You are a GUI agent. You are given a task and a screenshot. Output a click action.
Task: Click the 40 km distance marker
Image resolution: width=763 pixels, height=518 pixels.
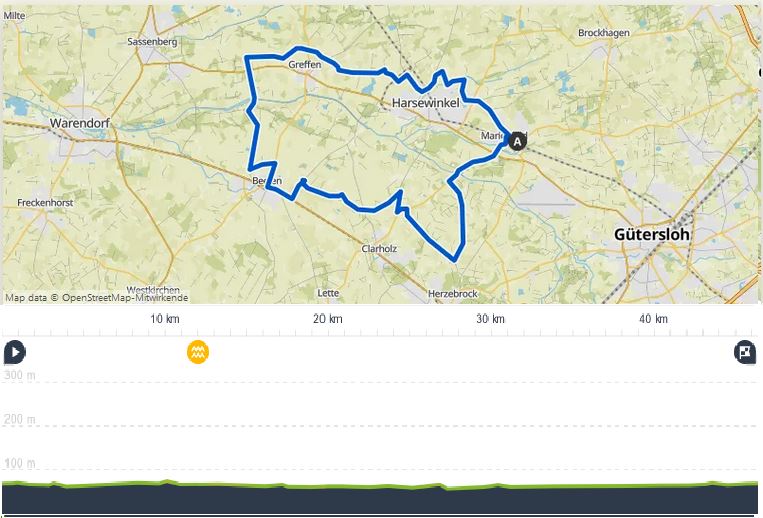tap(653, 319)
